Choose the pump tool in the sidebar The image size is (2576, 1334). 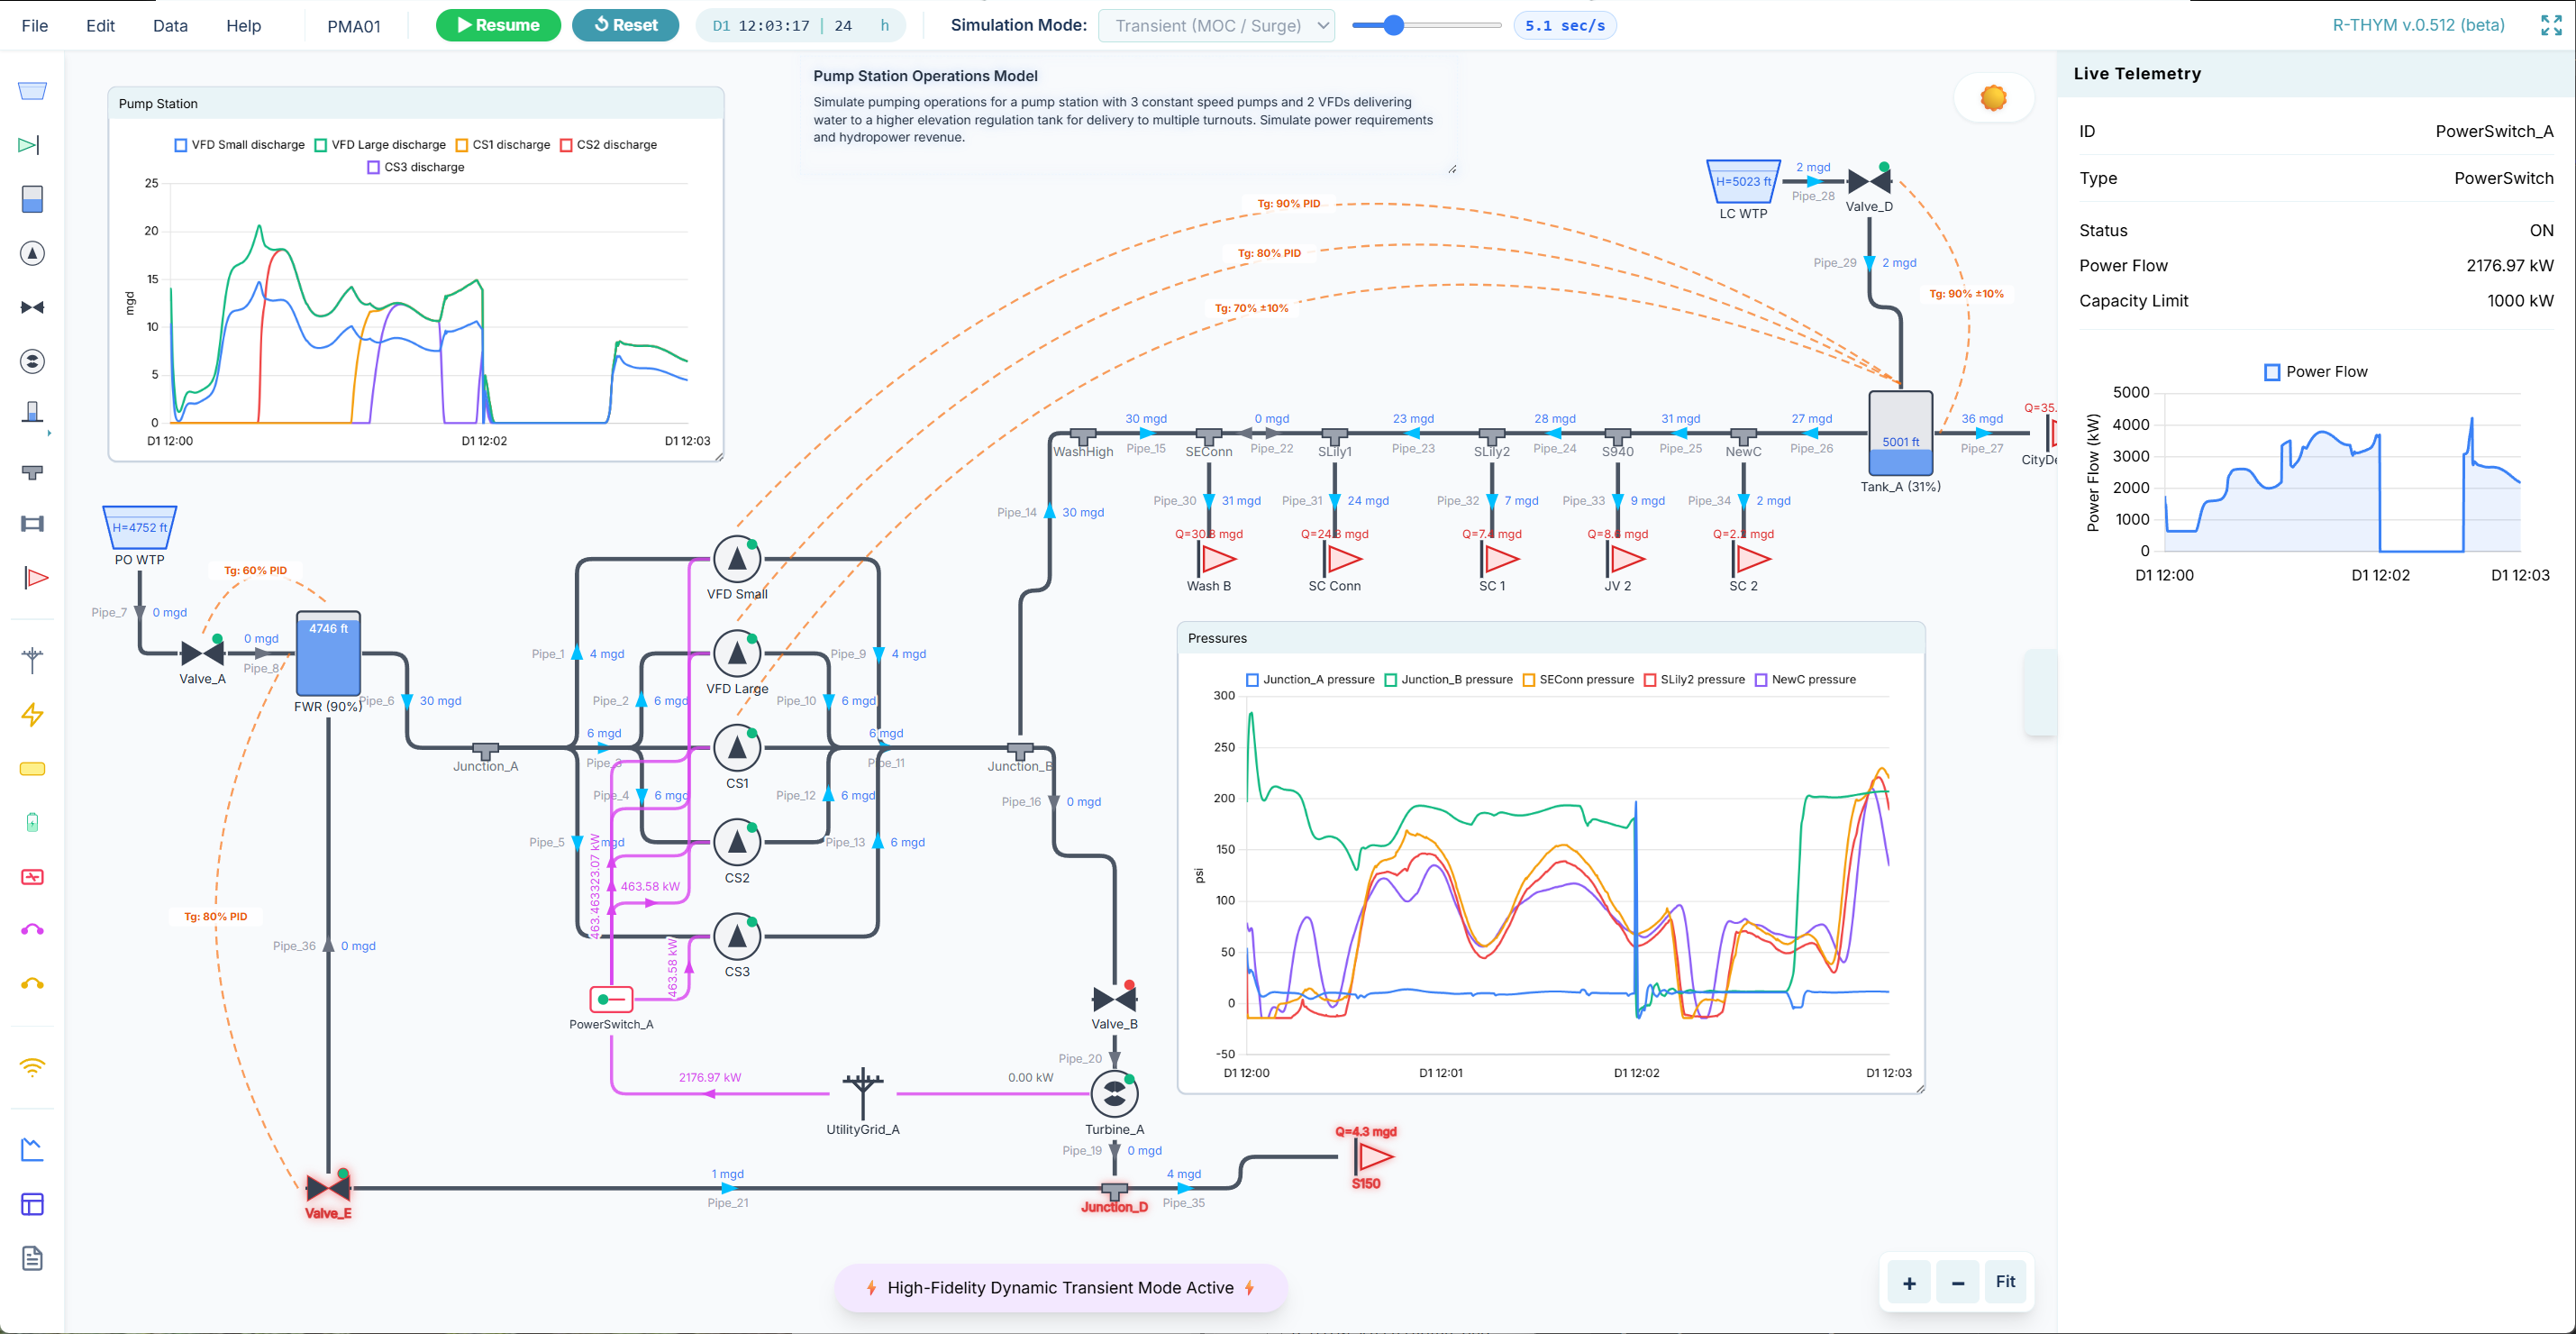(32, 253)
